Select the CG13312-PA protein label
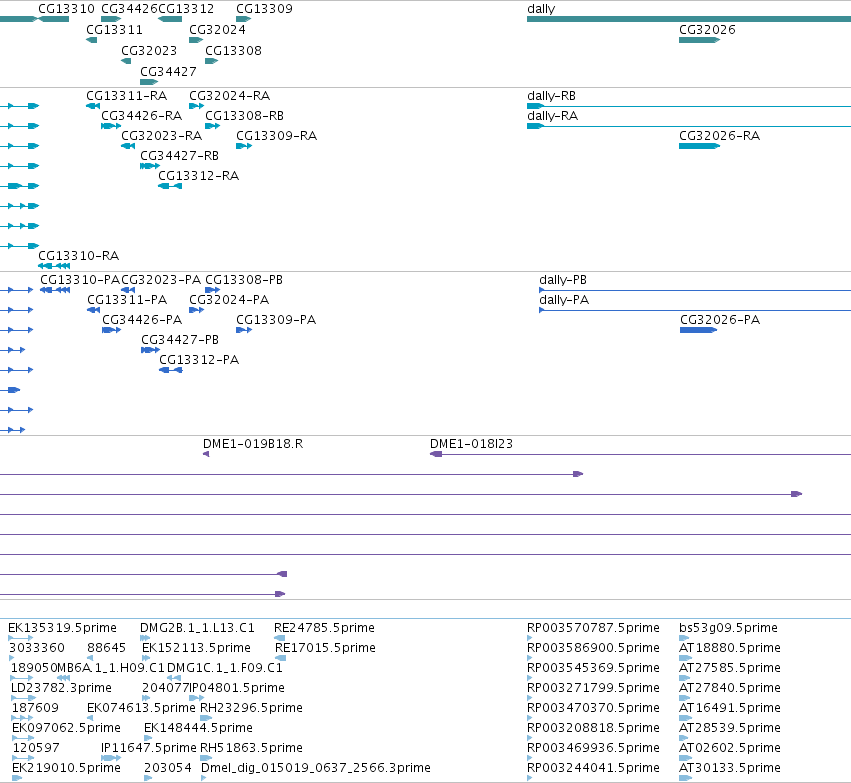Screen dimensions: 851x783 [199, 360]
